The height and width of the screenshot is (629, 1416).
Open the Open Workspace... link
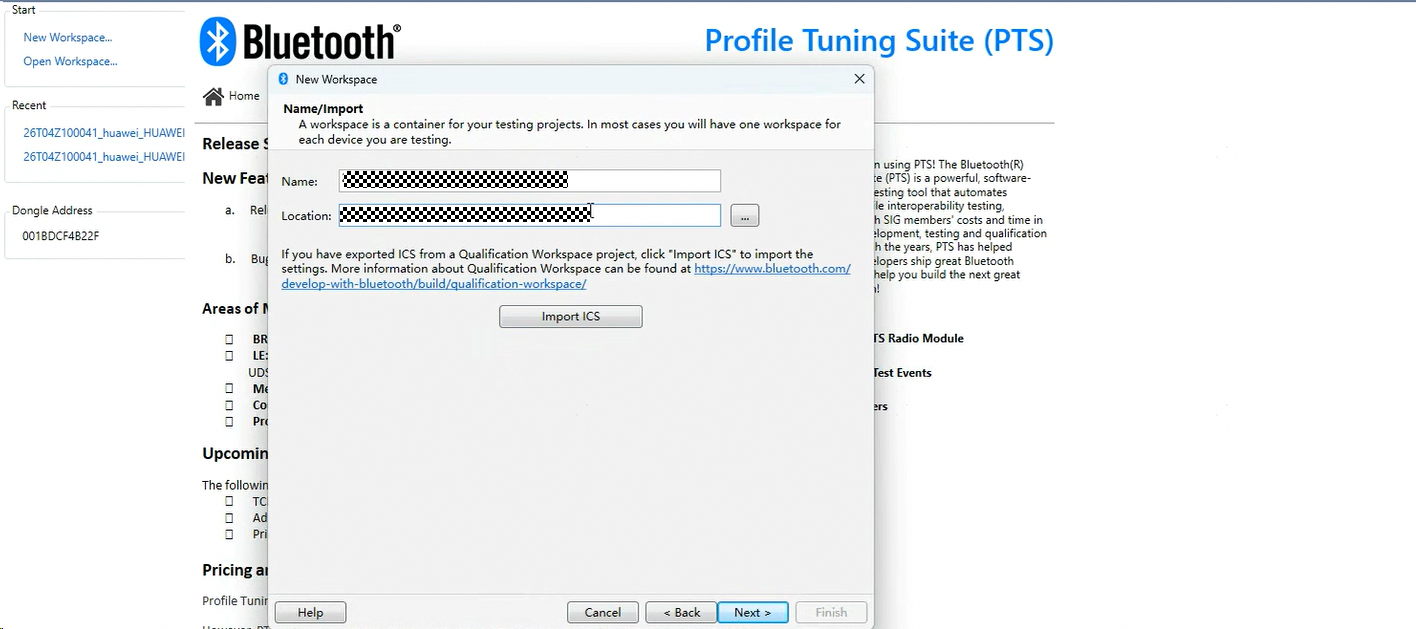click(x=70, y=62)
